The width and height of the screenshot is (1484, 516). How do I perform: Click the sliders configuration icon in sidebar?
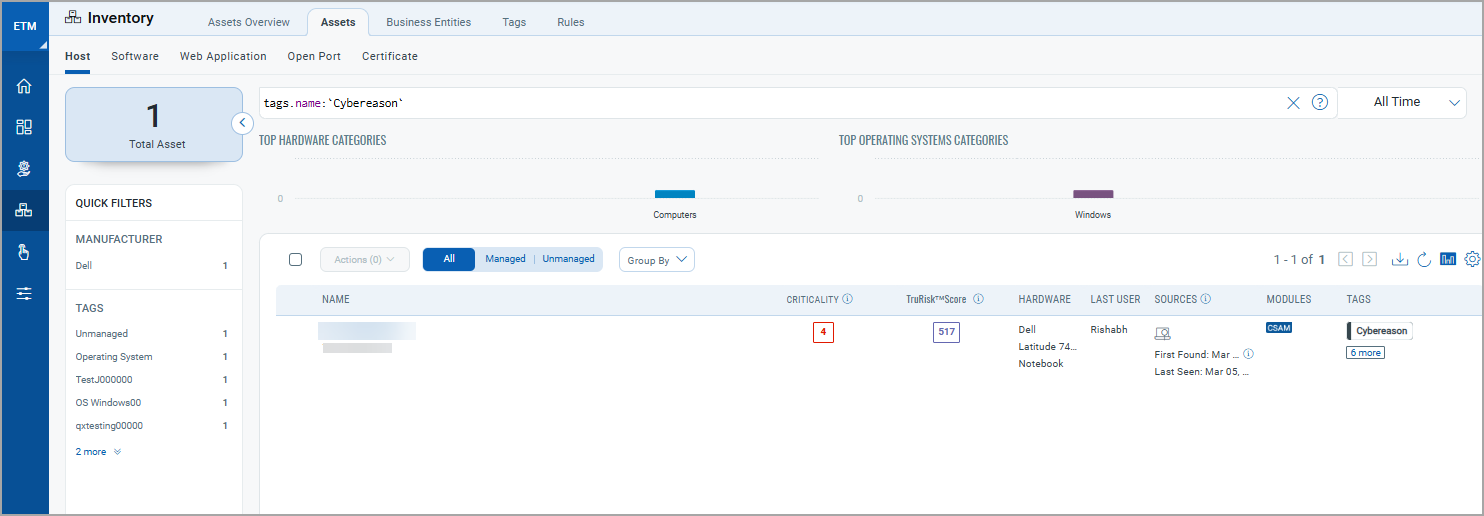click(24, 293)
